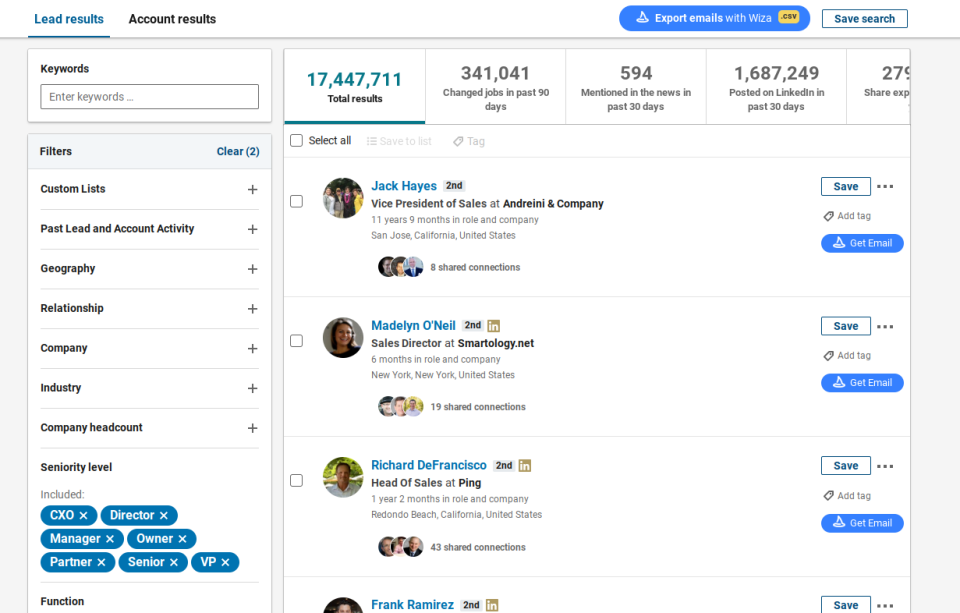Screen dimensions: 960x613
Task: Click the Add tag icon for Madelyn O'Neil
Action: coord(827,355)
